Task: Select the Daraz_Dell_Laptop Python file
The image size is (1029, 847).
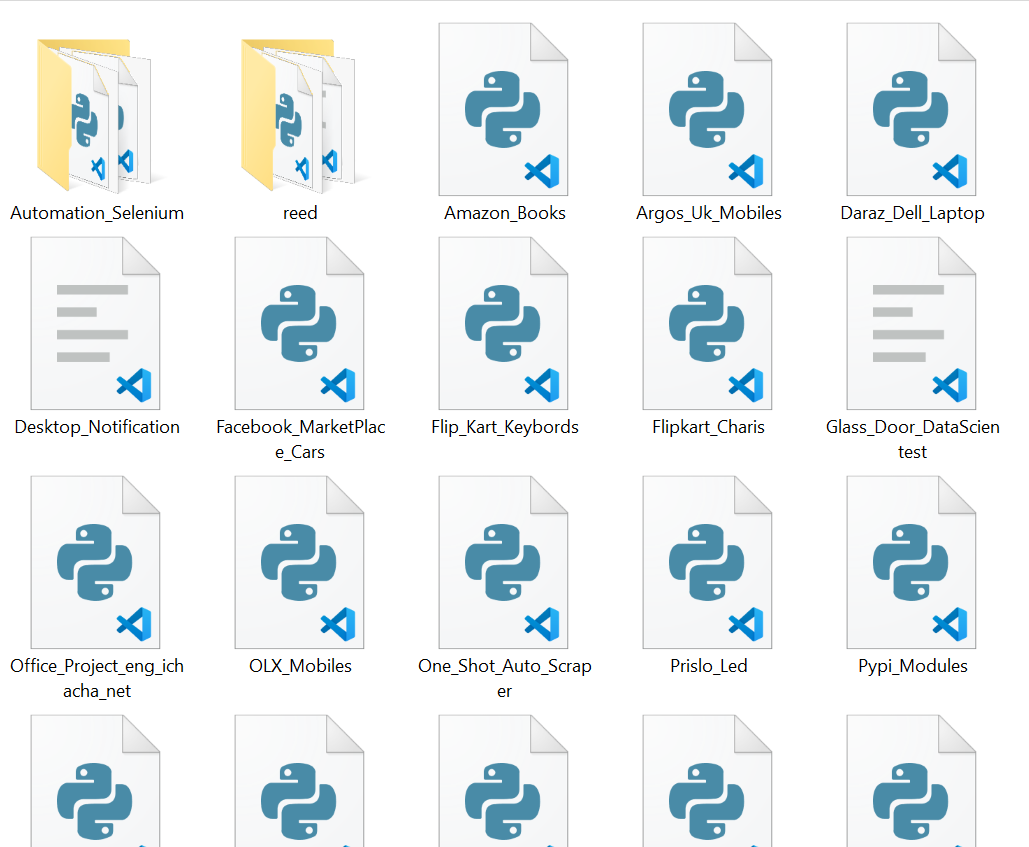Action: coord(912,110)
